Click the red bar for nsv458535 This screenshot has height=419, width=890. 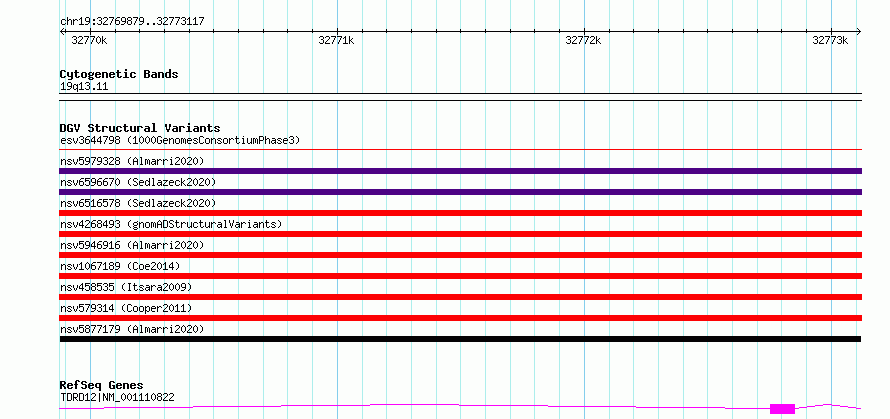[460, 297]
